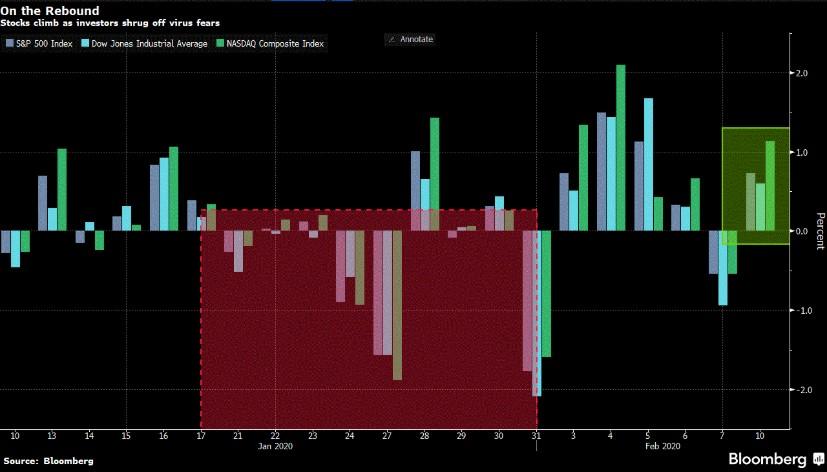This screenshot has width=827, height=472.
Task: Click the Bloomberg chart logo icon
Action: [x=816, y=458]
